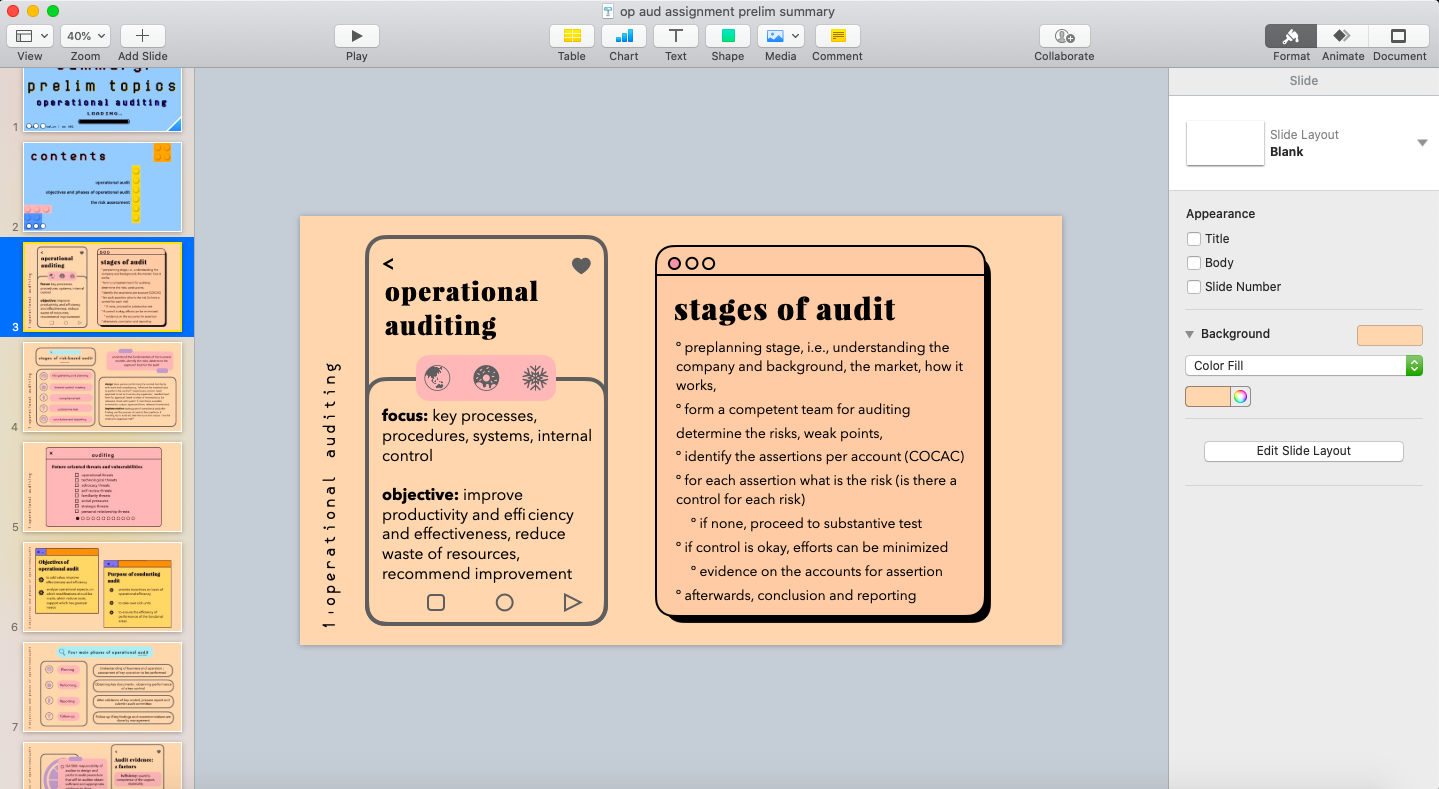Click the triangle play icon on the slide card
1439x789 pixels.
click(x=572, y=602)
